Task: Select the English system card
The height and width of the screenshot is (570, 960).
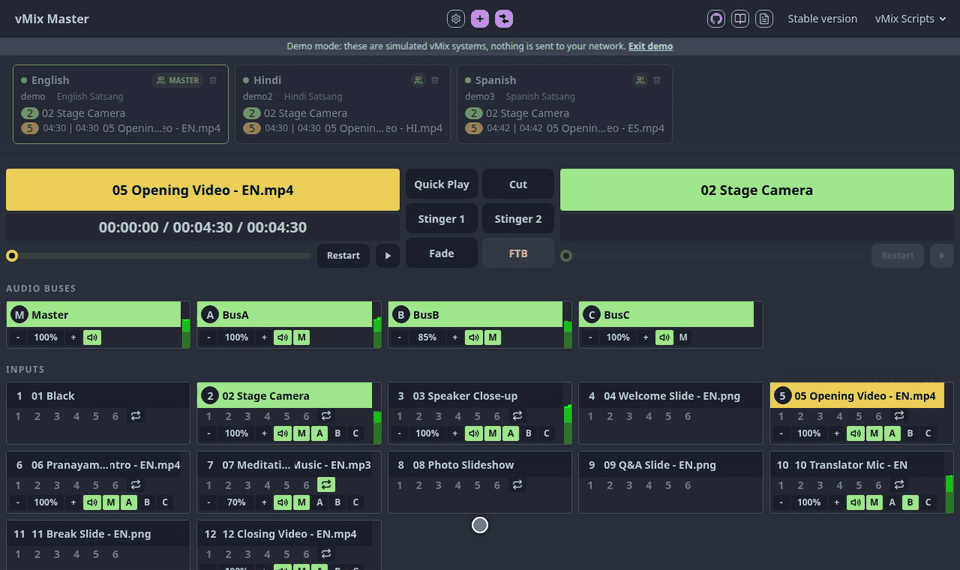Action: (121, 104)
